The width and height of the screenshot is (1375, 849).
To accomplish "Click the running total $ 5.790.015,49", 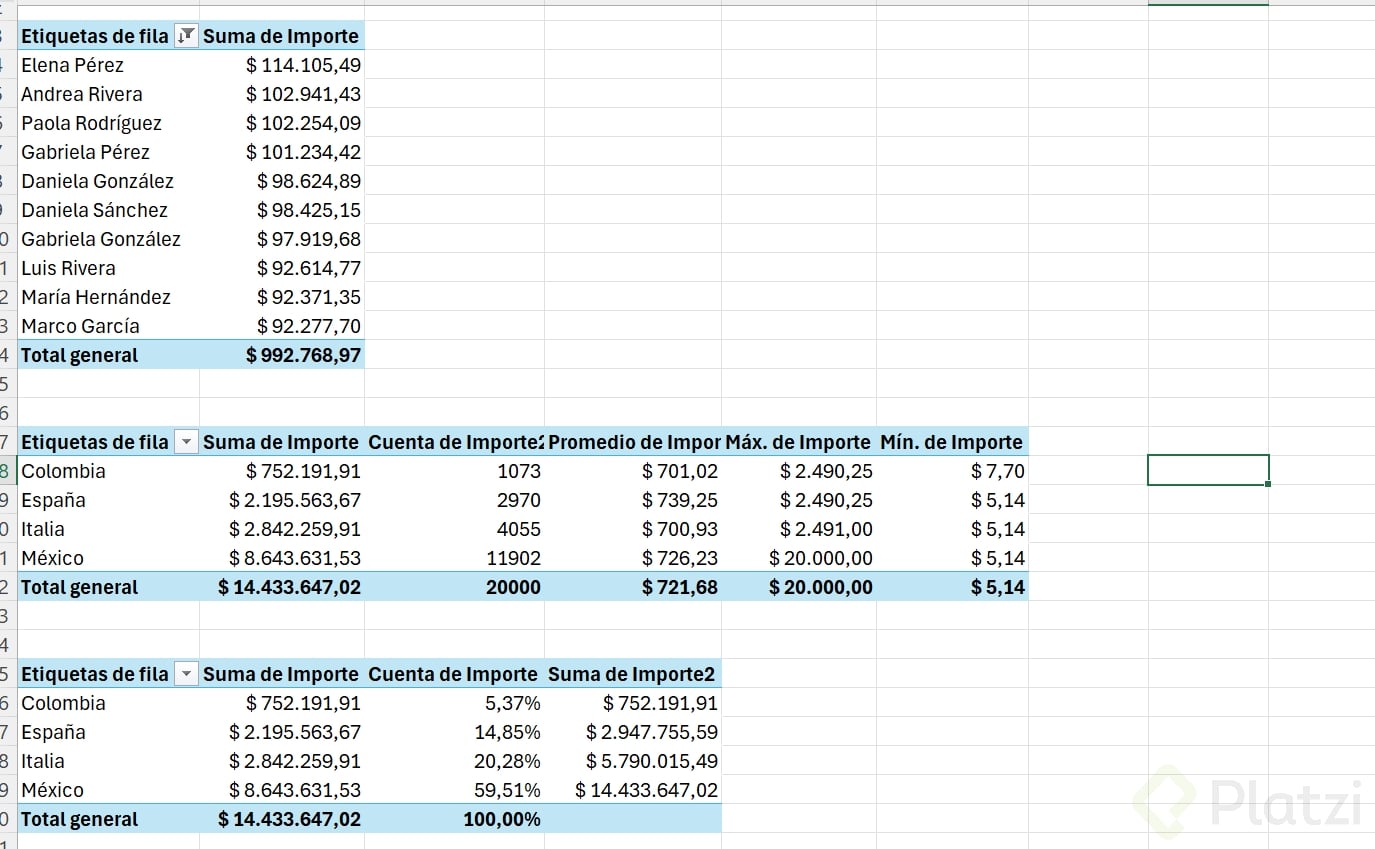I will point(652,761).
